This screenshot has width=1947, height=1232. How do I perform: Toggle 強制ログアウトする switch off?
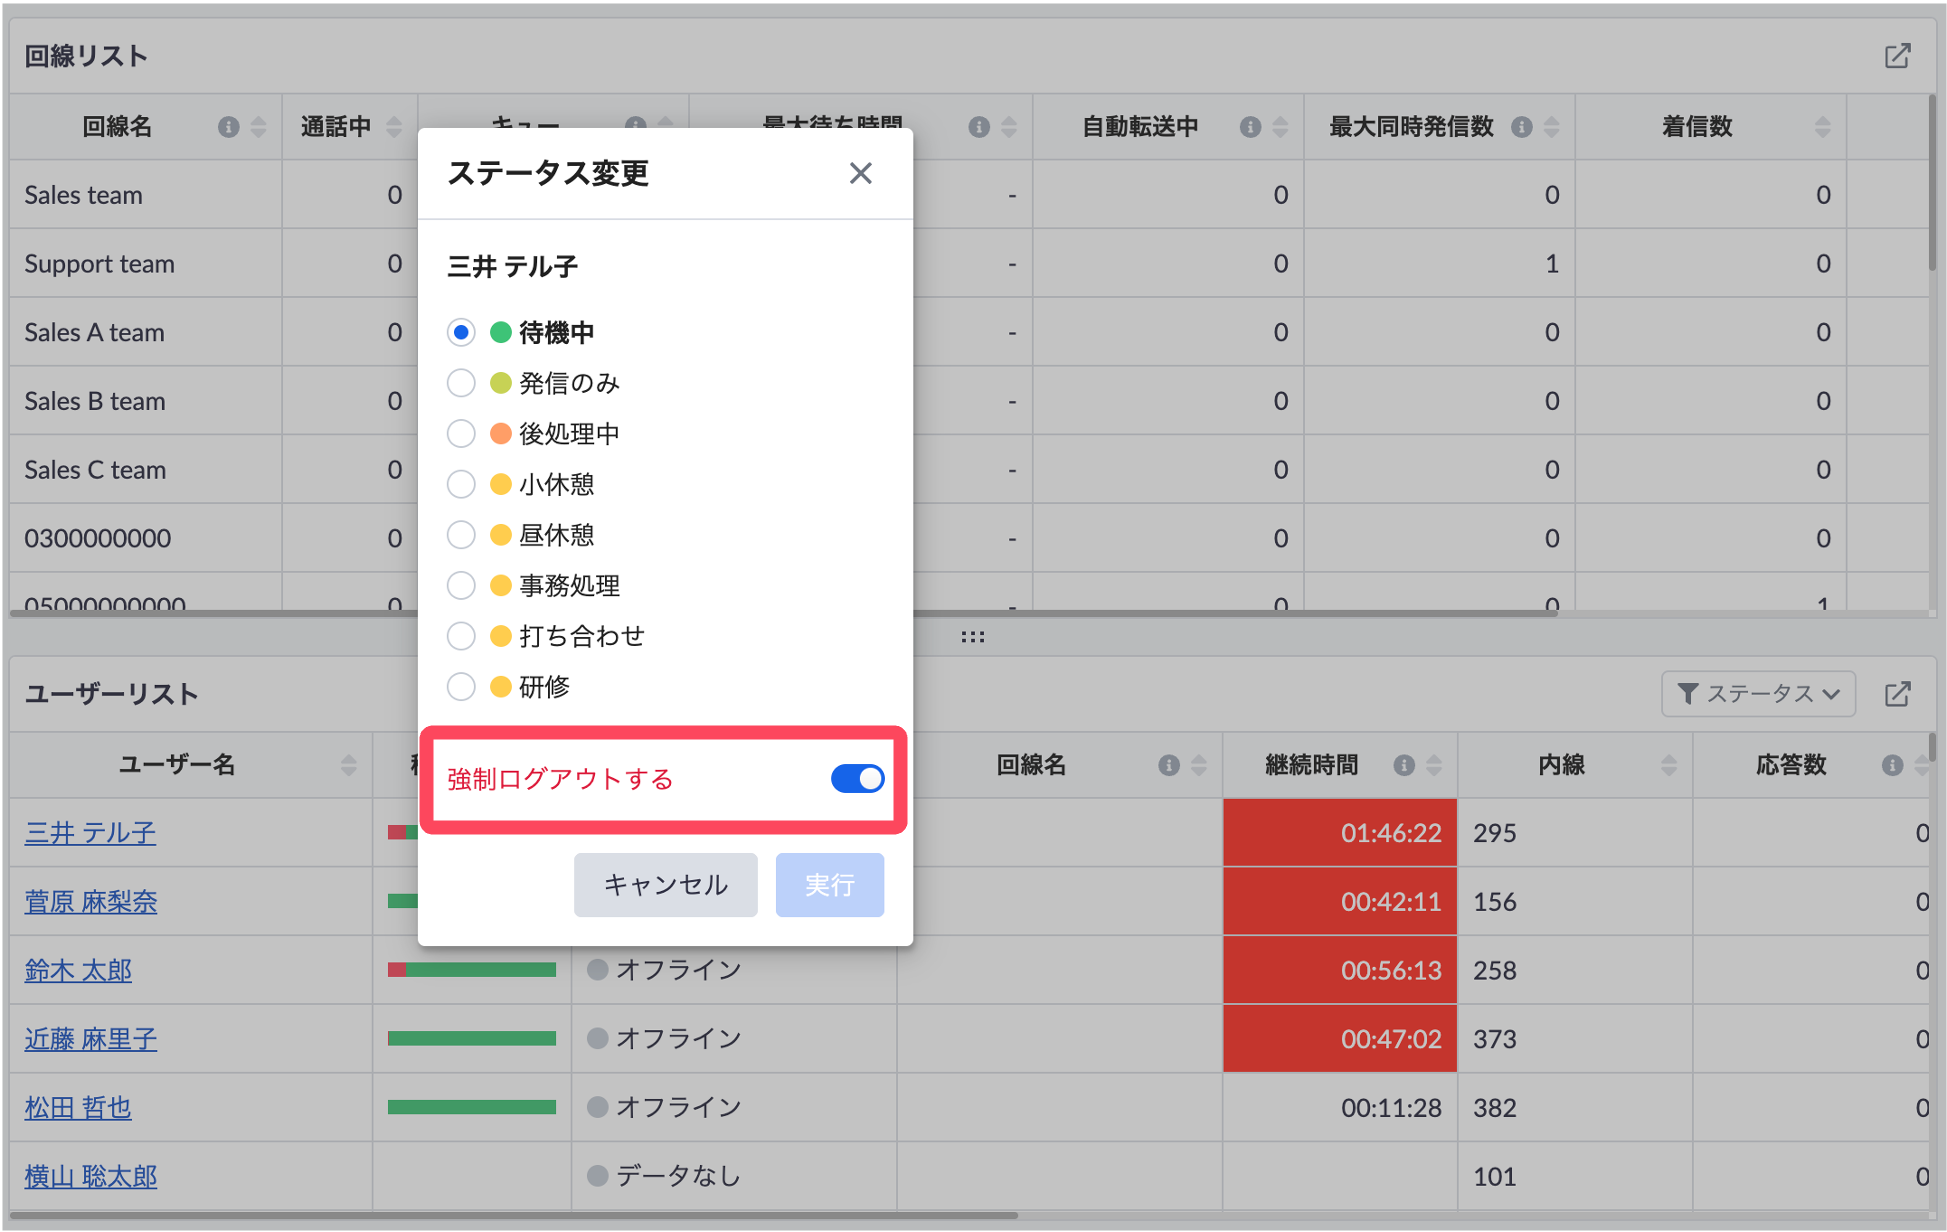pos(857,779)
